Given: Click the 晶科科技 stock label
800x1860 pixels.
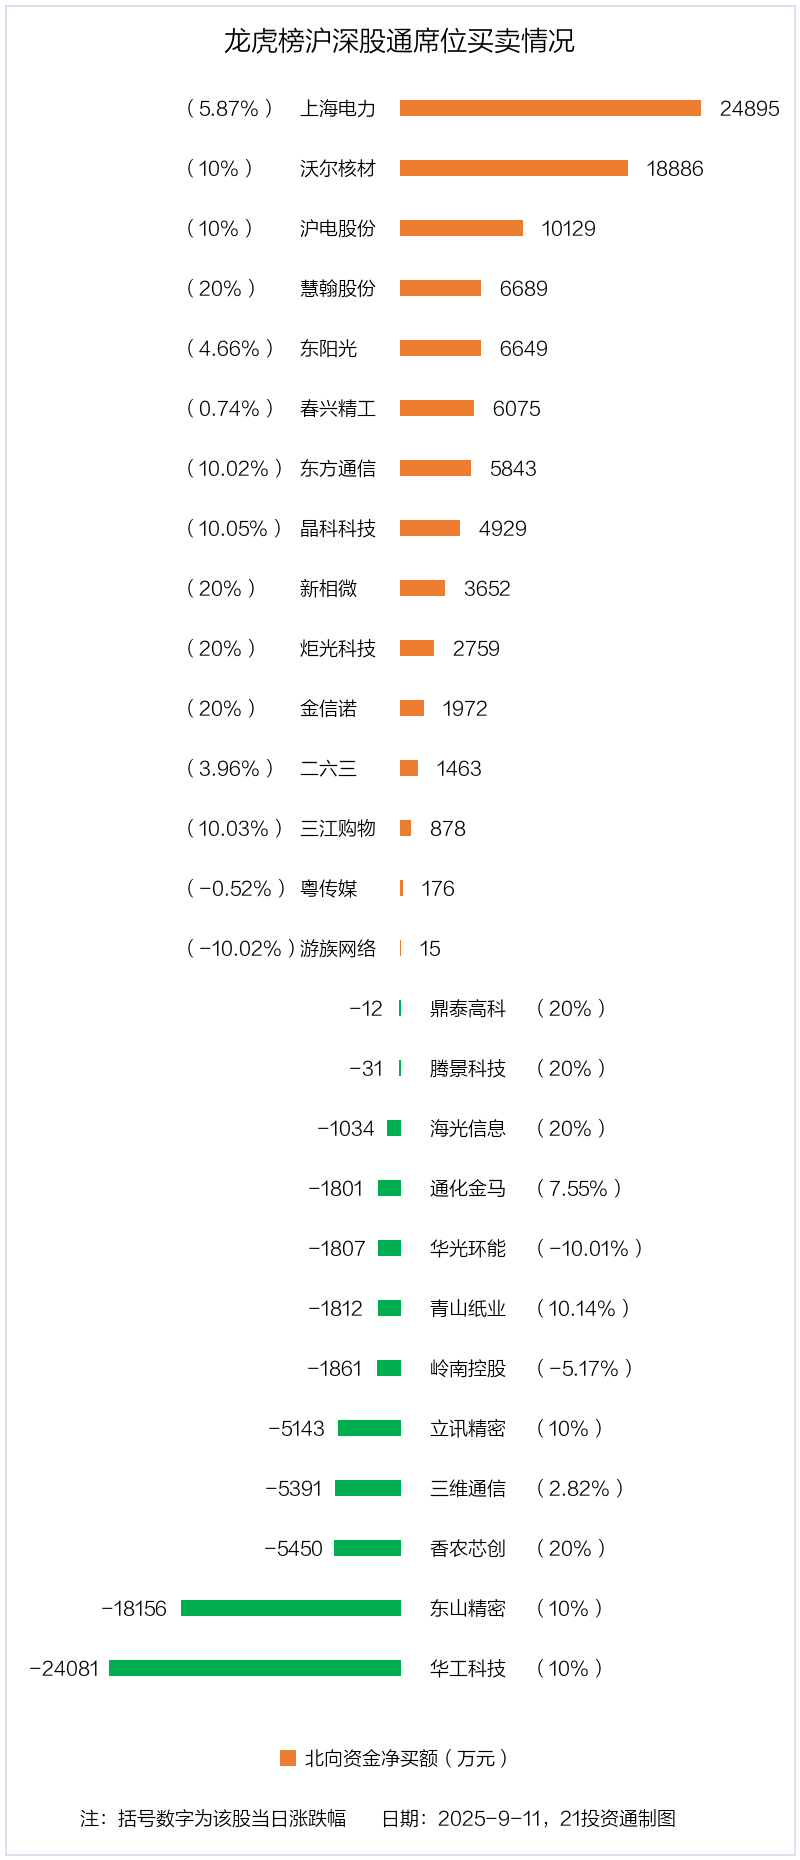Looking at the screenshot, I should pyautogui.click(x=338, y=528).
